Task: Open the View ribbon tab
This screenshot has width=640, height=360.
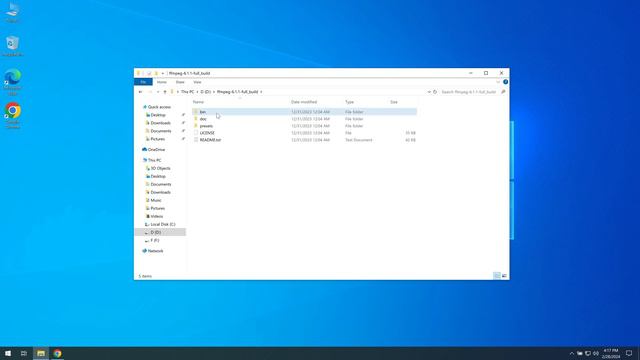Action: click(x=197, y=82)
